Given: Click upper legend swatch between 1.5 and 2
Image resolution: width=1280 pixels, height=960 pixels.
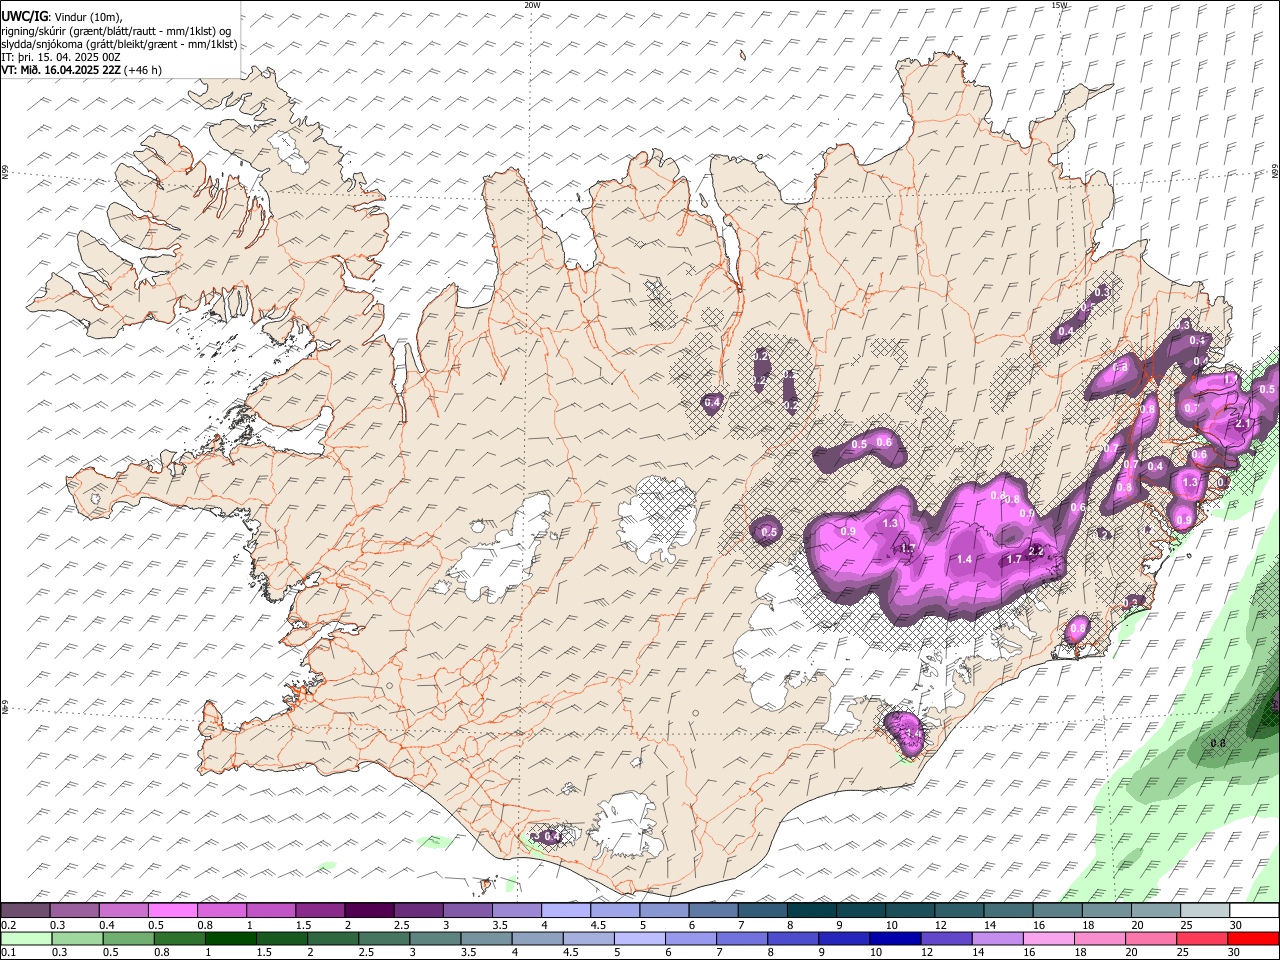Looking at the screenshot, I should coord(320,911).
